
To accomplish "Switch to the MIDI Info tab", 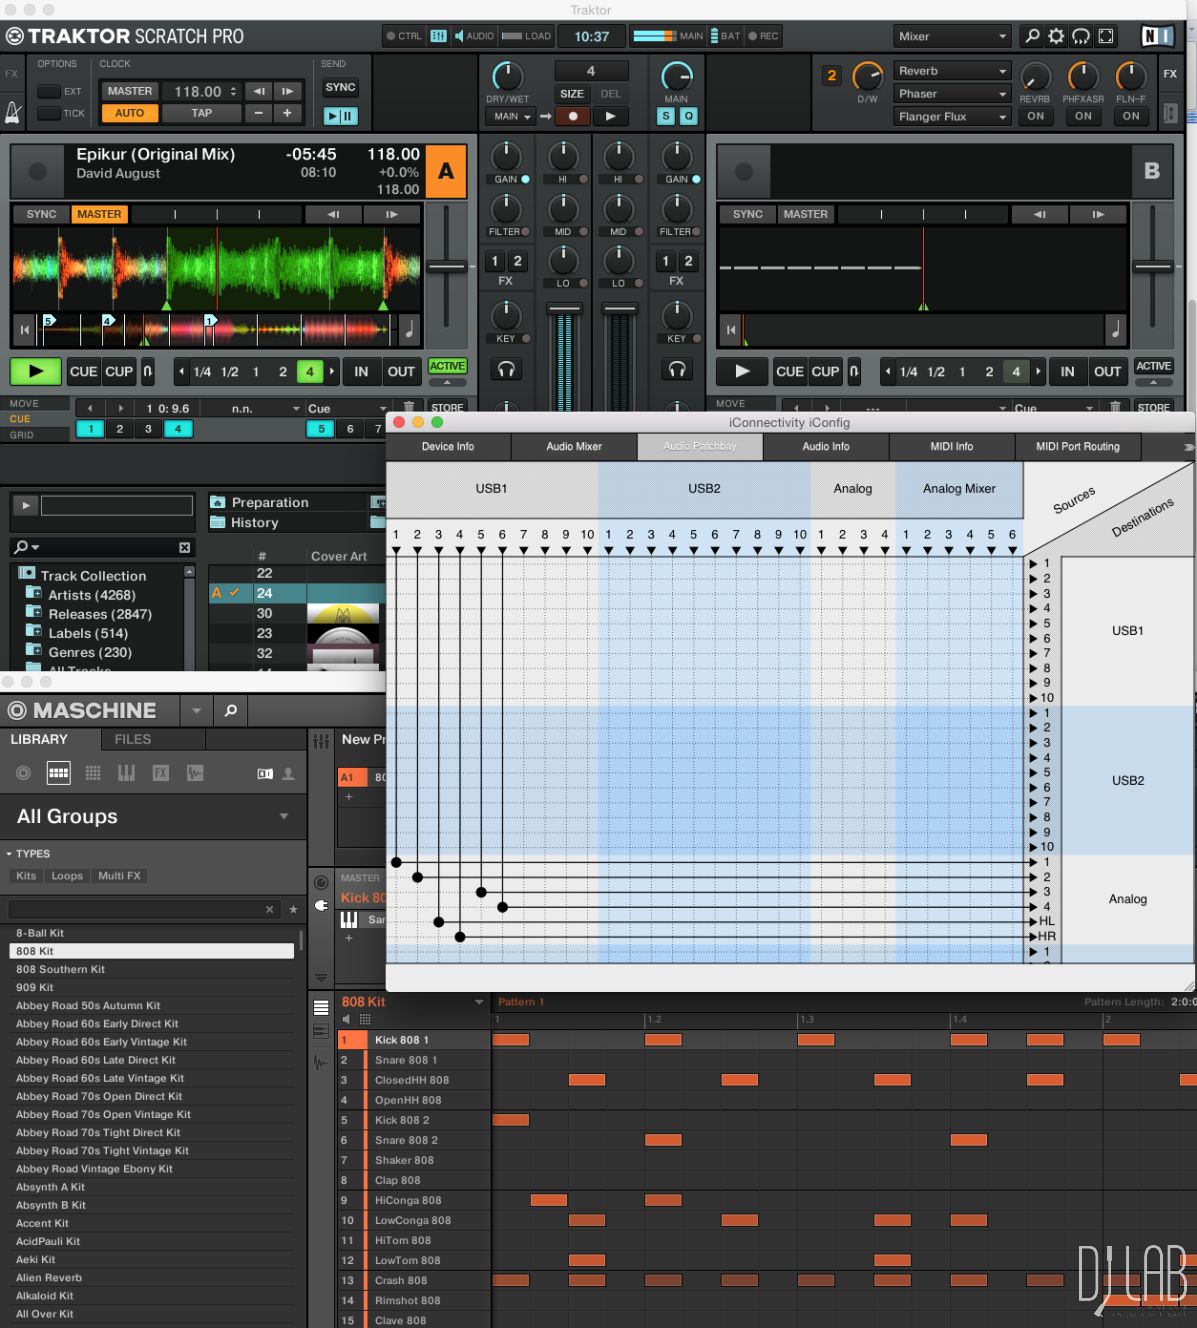I will pos(951,446).
